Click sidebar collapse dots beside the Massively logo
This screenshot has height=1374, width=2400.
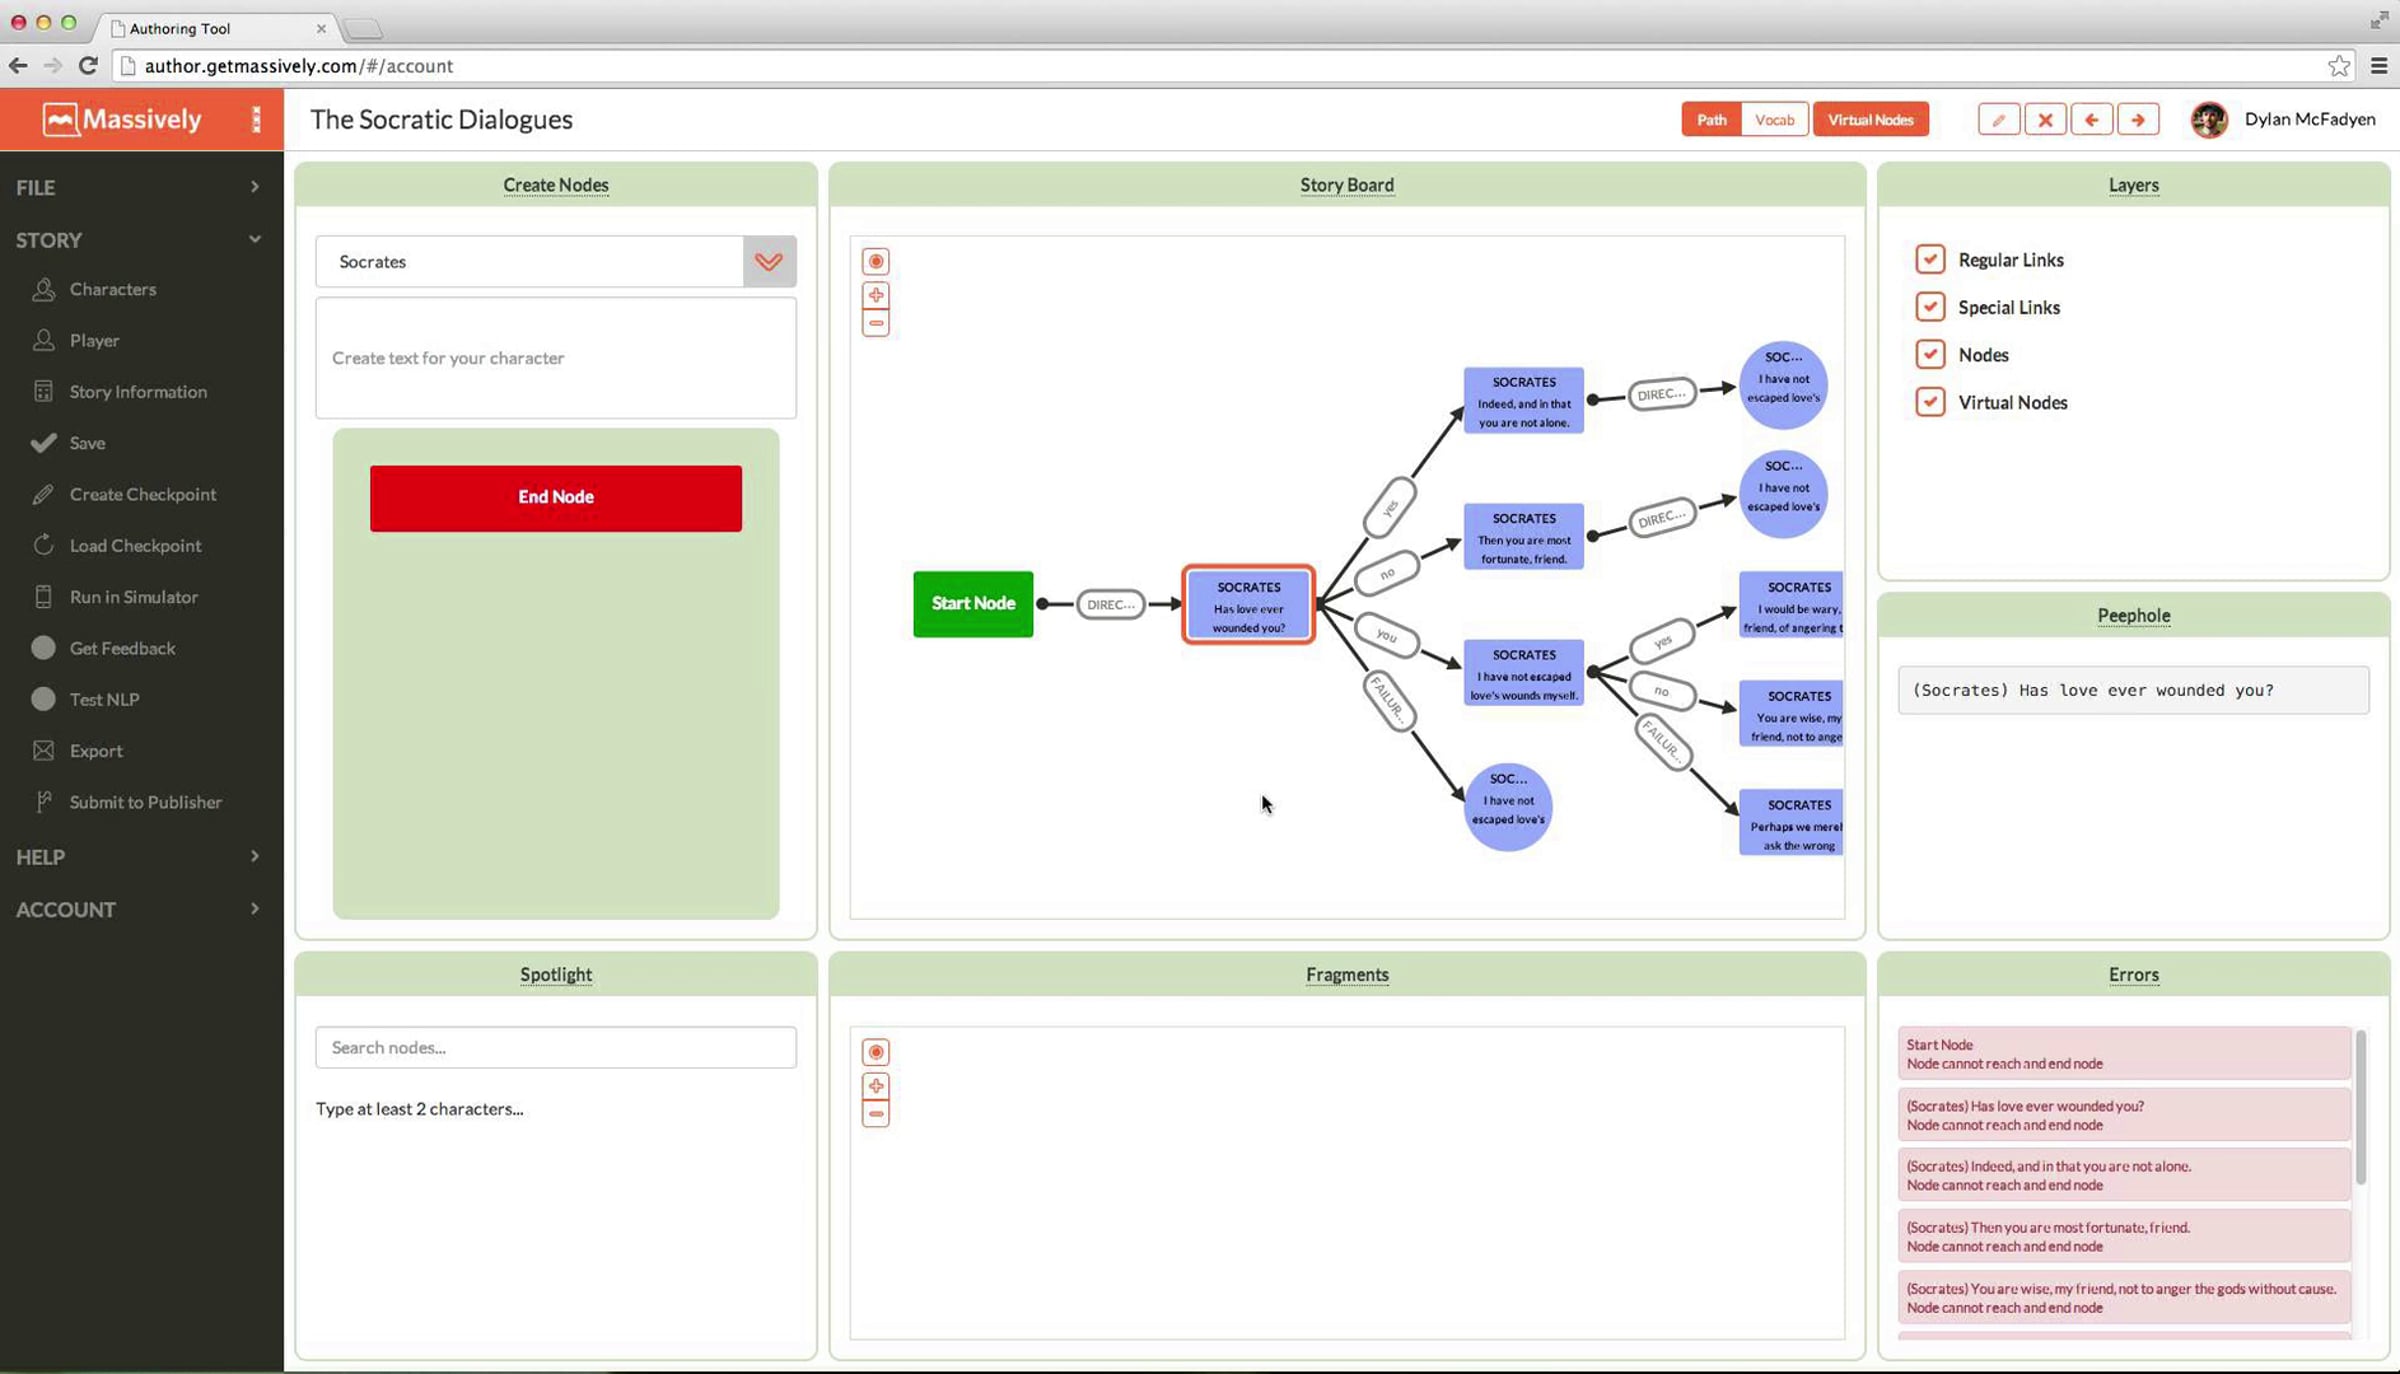tap(256, 120)
